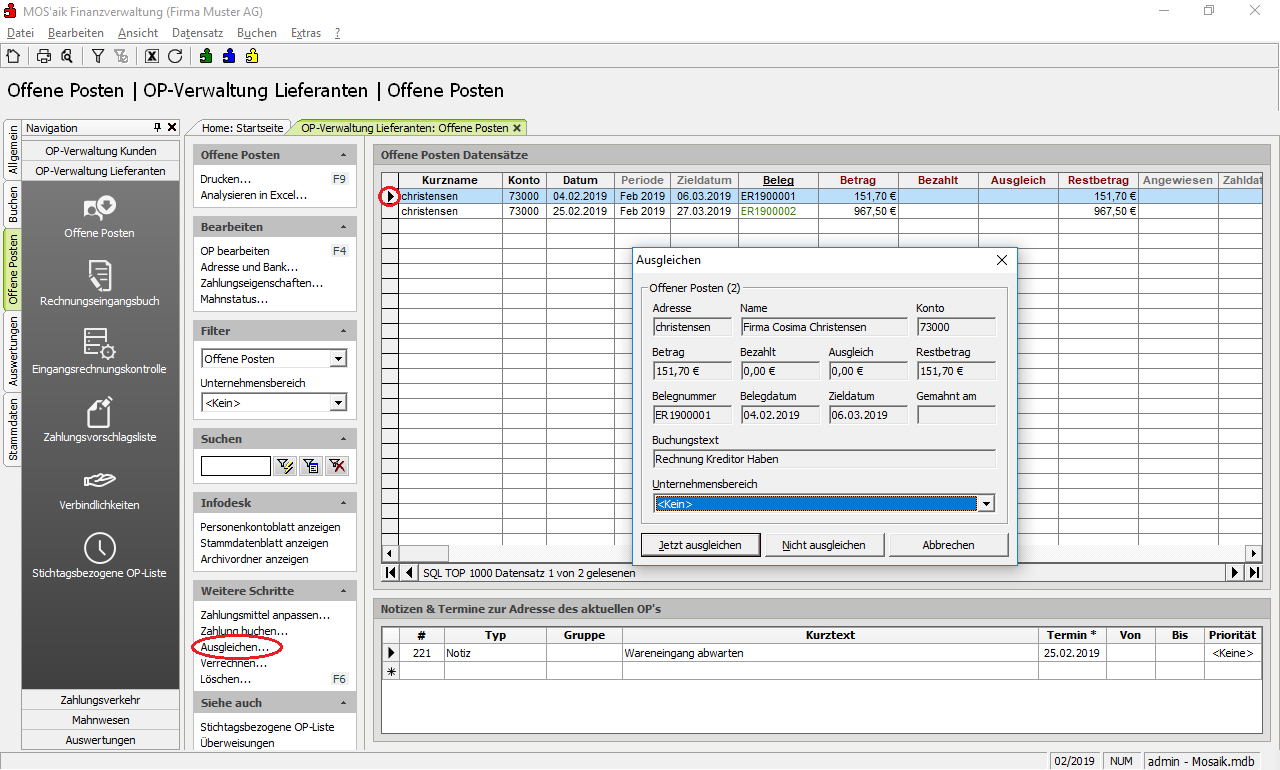This screenshot has height=770, width=1280.
Task: Click the remove filter red X icon
Action: click(337, 466)
